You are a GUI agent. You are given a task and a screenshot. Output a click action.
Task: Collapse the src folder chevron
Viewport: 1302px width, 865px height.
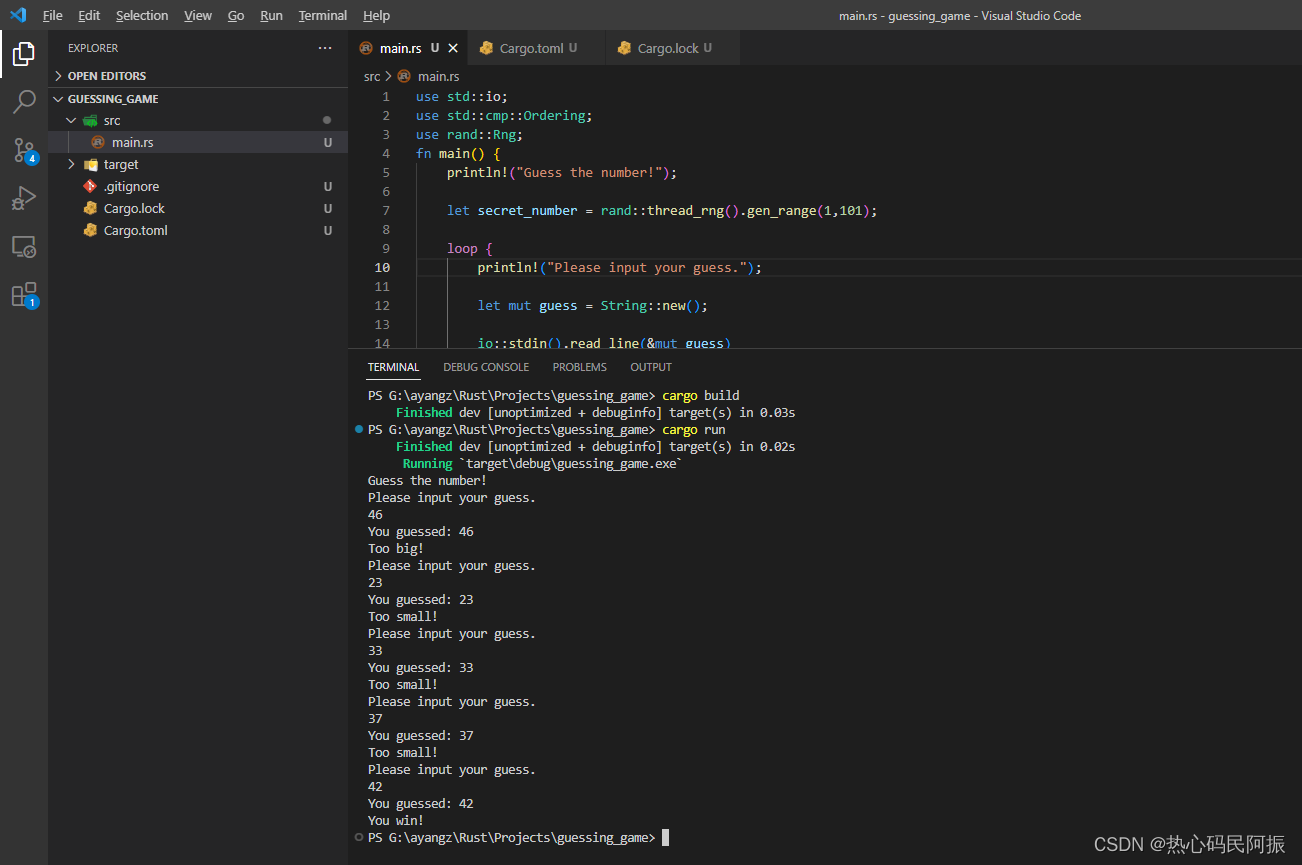tap(71, 120)
